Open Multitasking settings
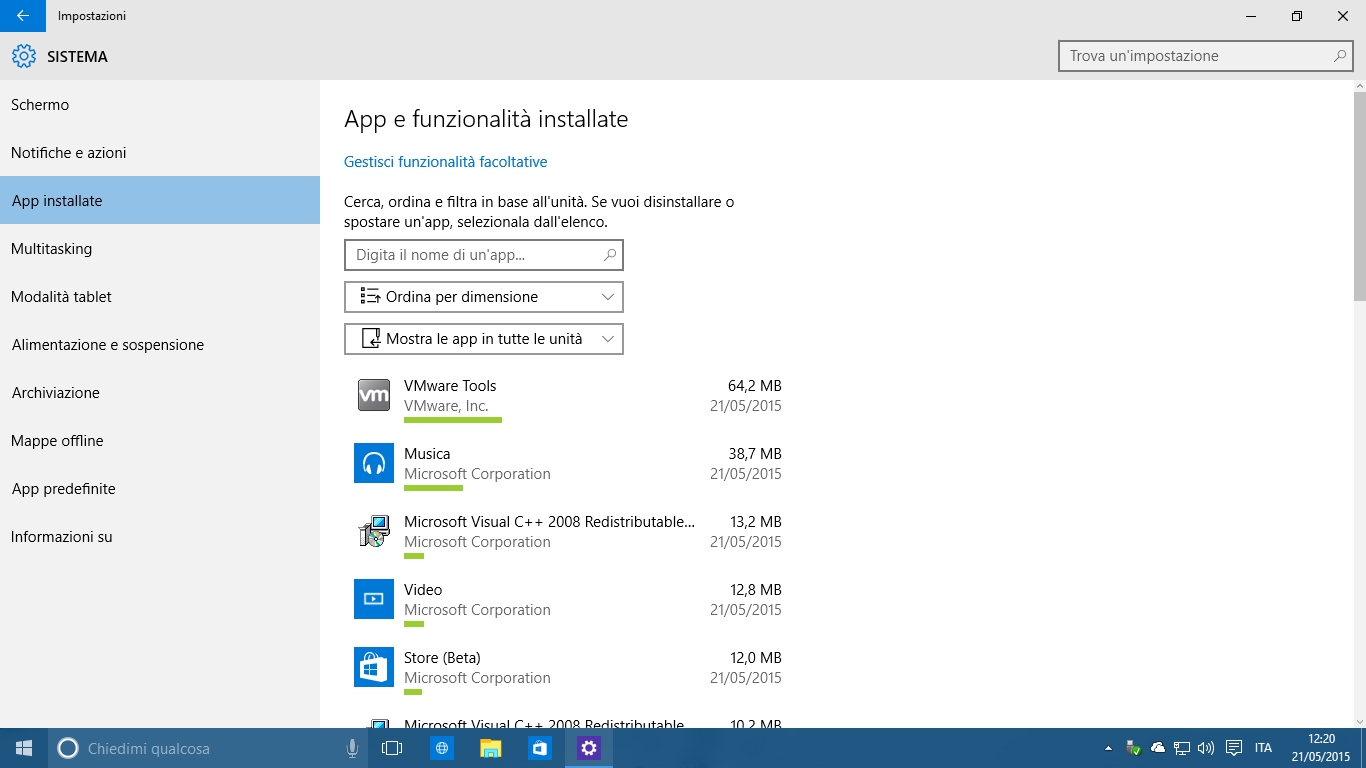Viewport: 1366px width, 768px height. (x=160, y=249)
